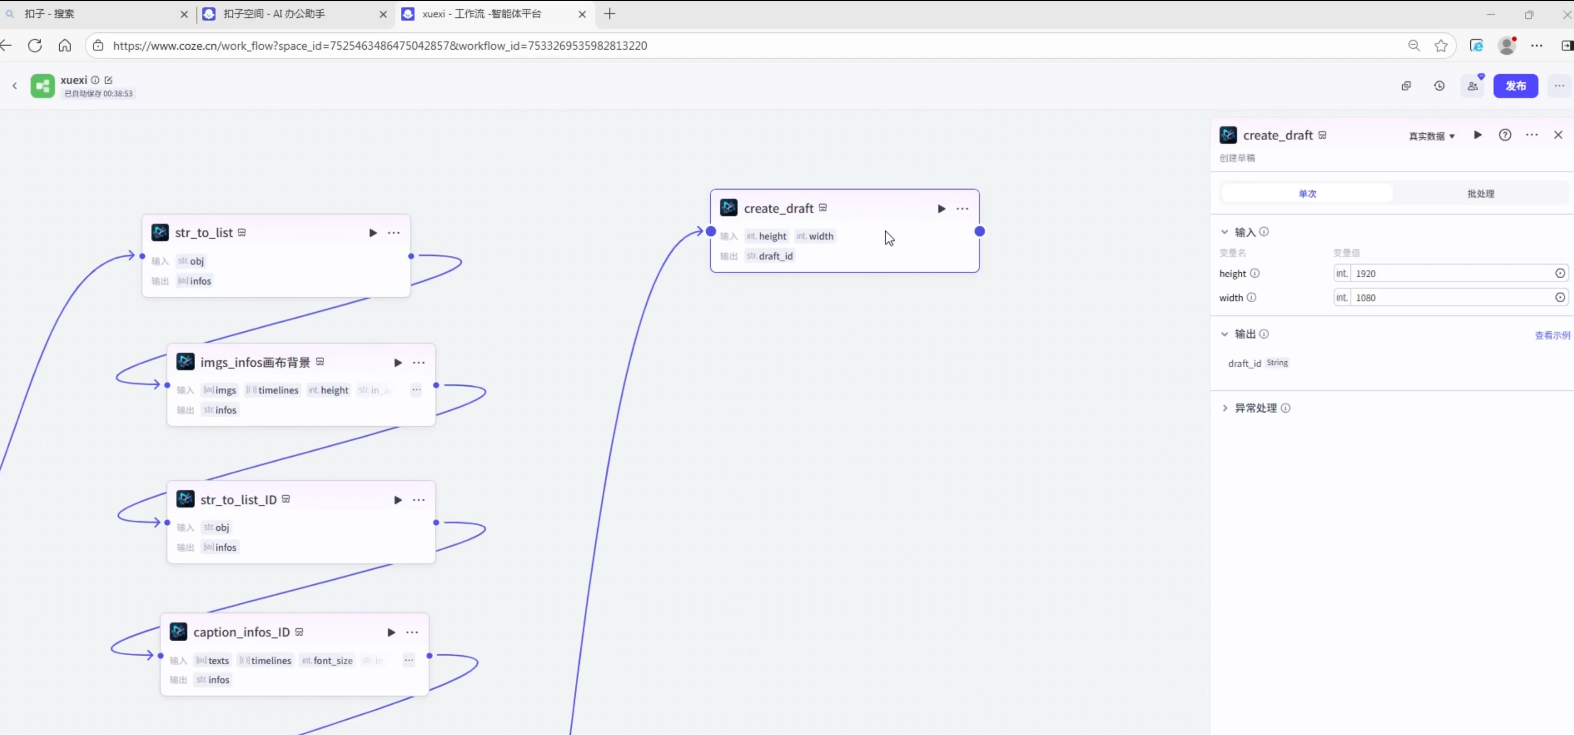Run the create_draft node from side panel
1574x735 pixels.
pos(1477,135)
